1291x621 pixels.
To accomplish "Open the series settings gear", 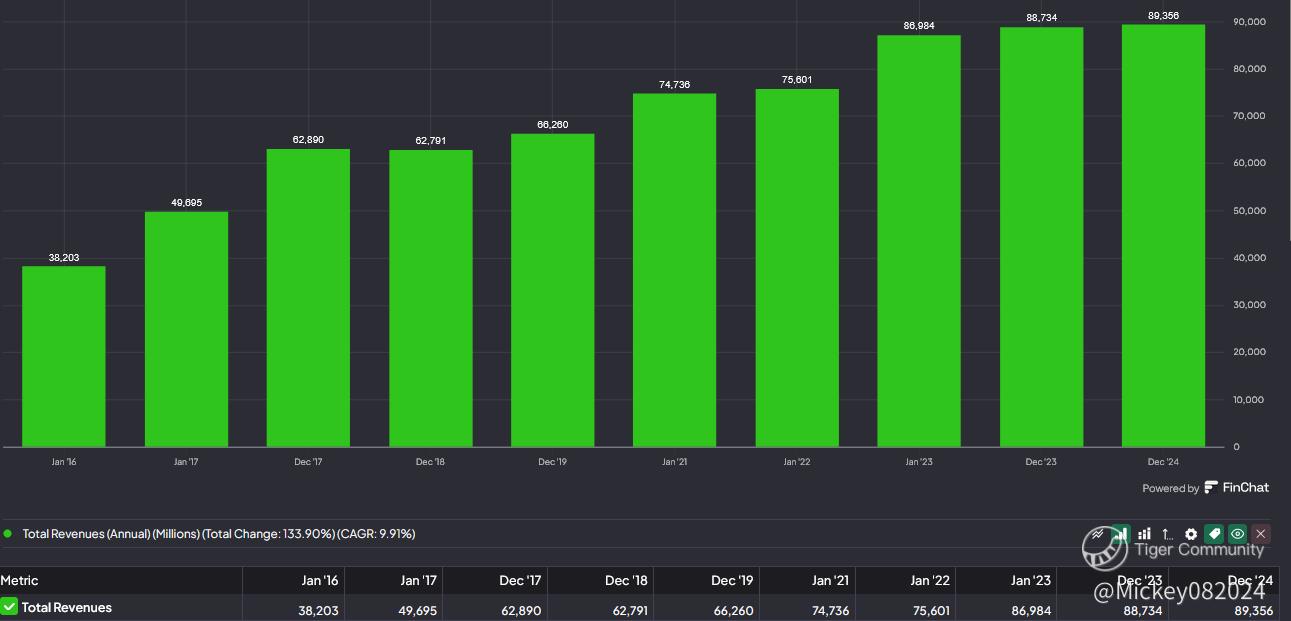I will (x=1191, y=534).
